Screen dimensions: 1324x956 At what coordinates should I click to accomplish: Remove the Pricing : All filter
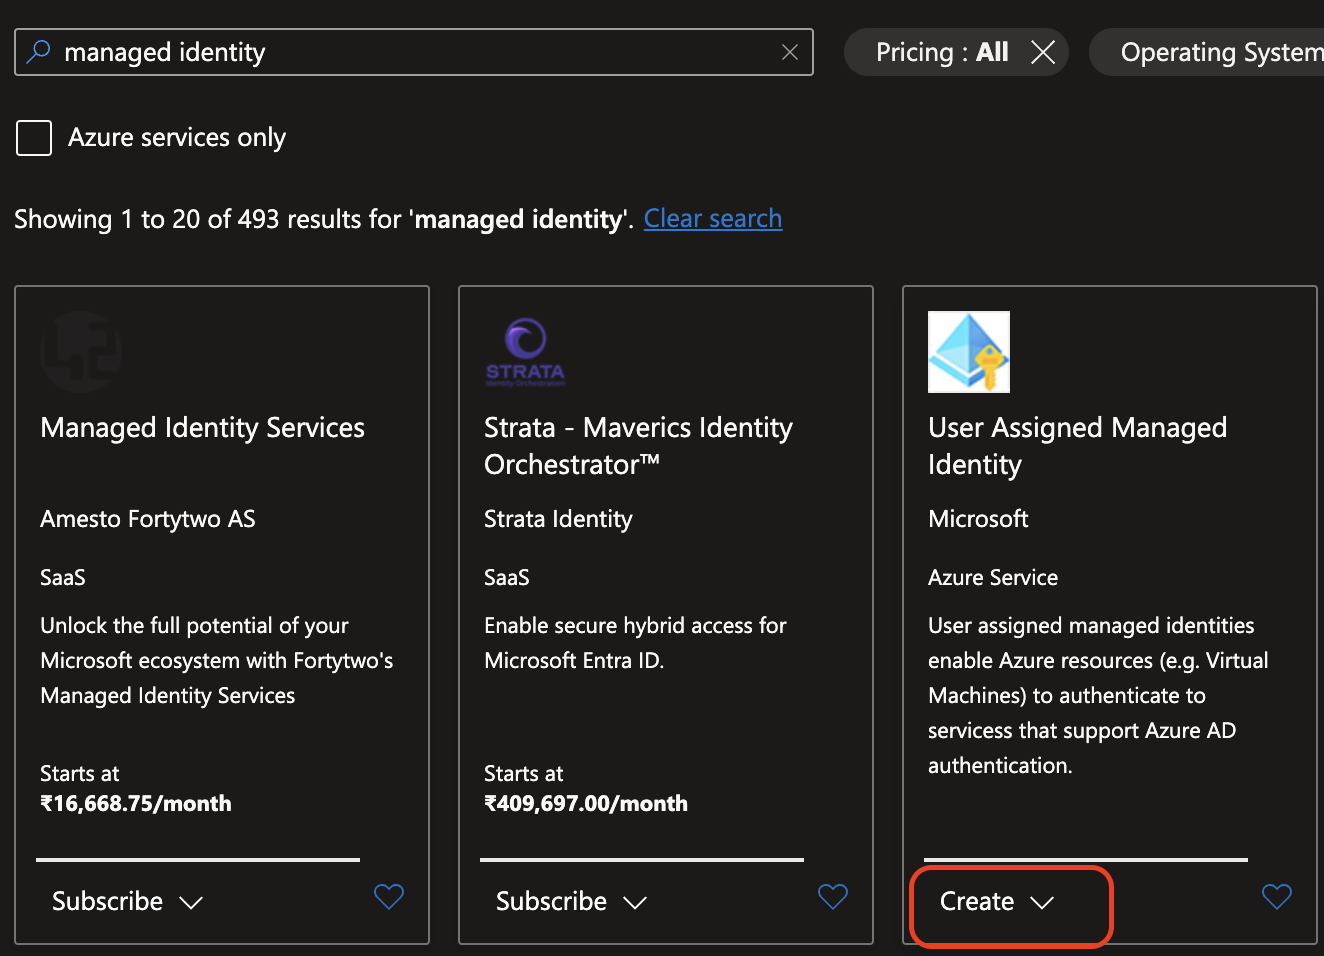pyautogui.click(x=1043, y=52)
